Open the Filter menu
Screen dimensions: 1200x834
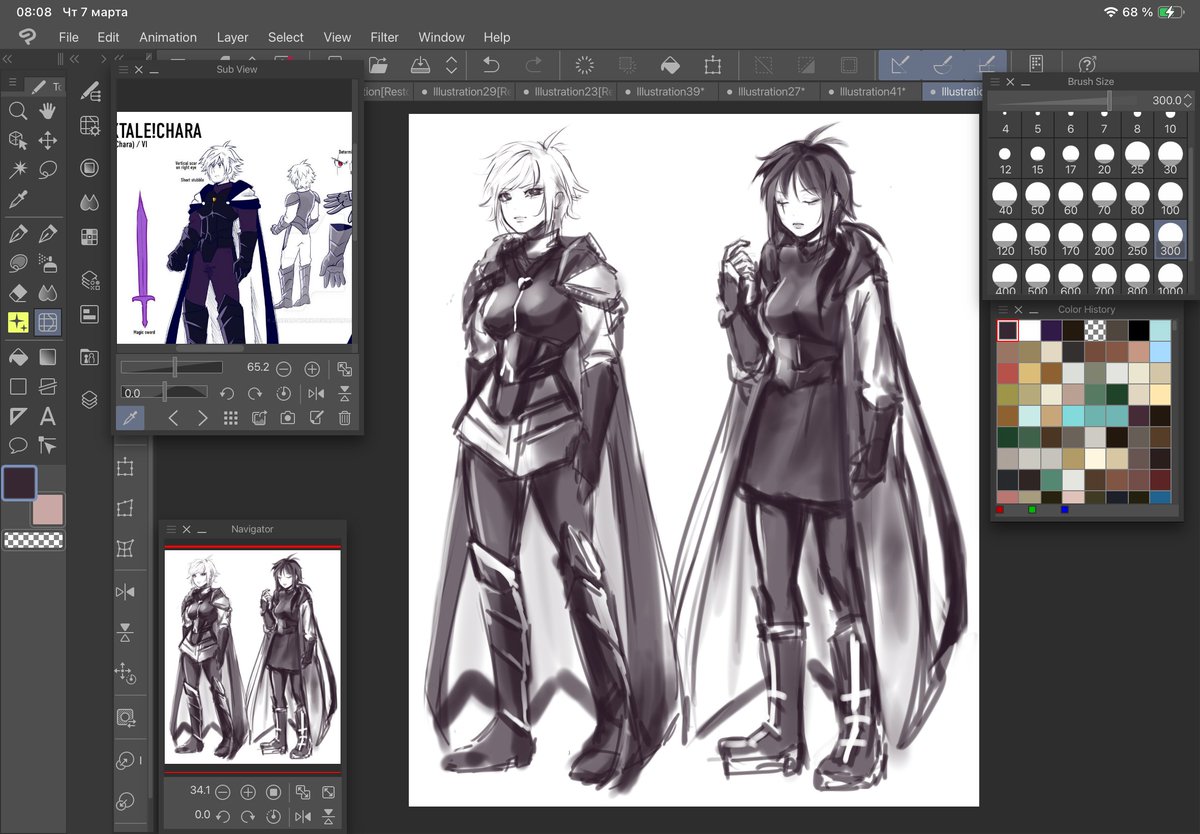[x=384, y=37]
